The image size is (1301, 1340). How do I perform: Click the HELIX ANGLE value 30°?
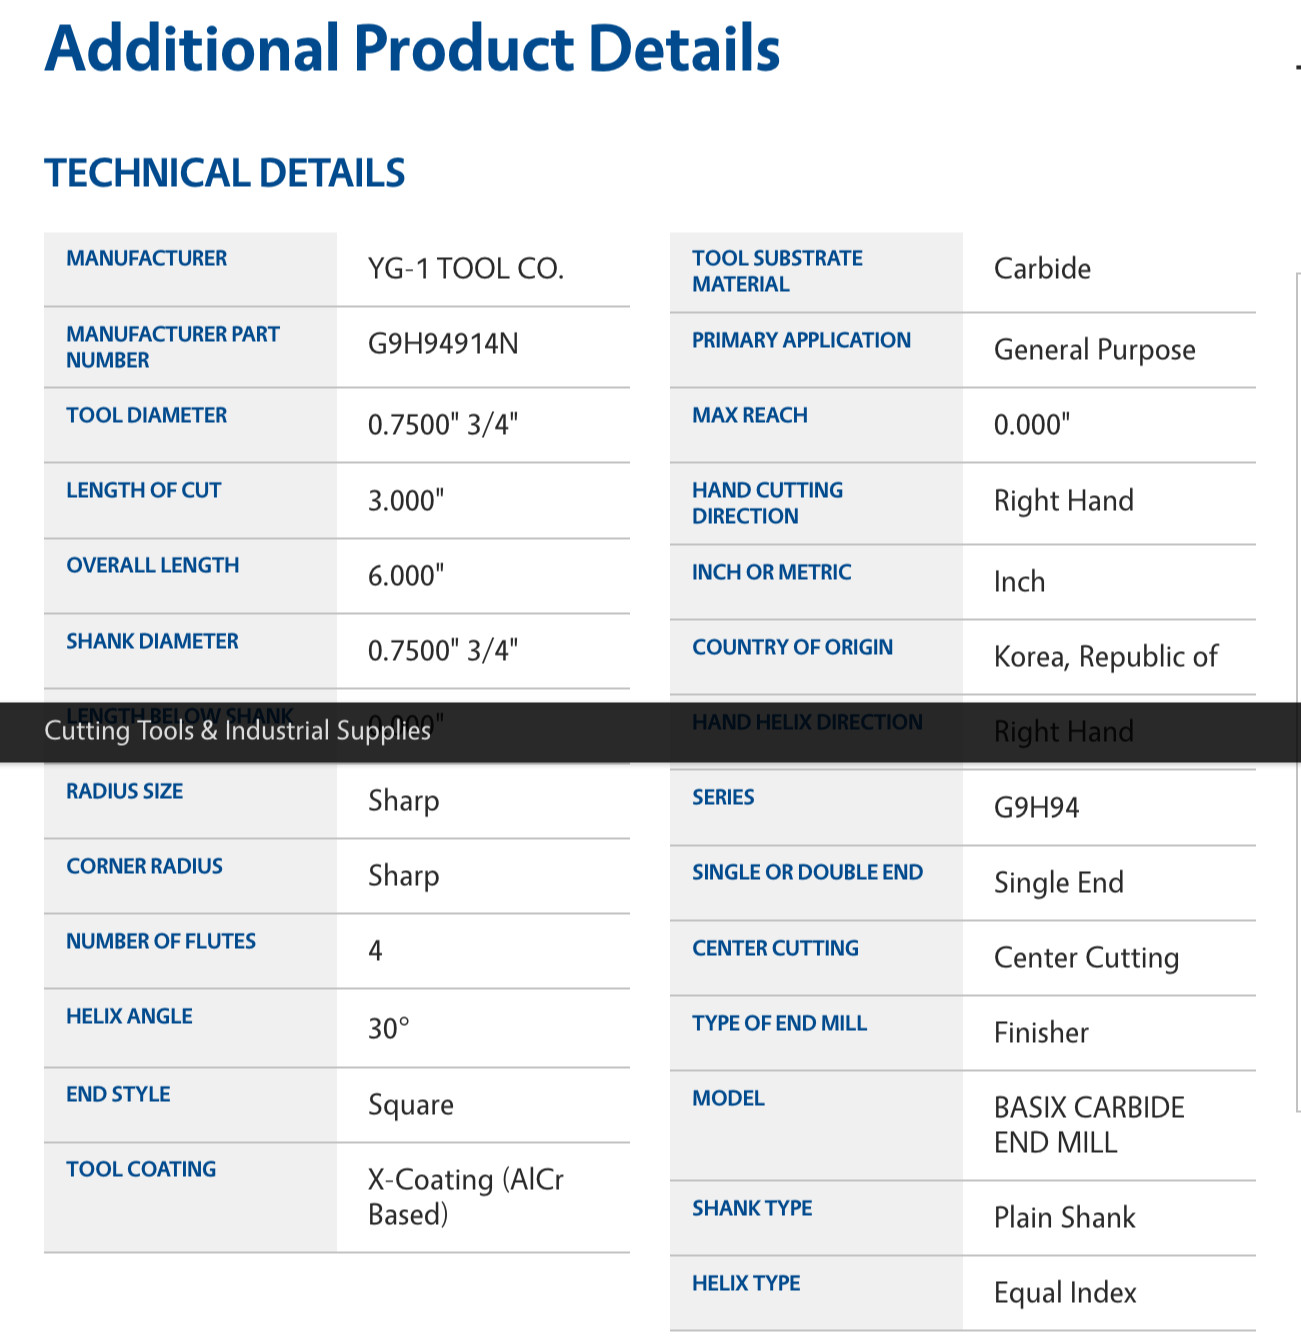[389, 1029]
